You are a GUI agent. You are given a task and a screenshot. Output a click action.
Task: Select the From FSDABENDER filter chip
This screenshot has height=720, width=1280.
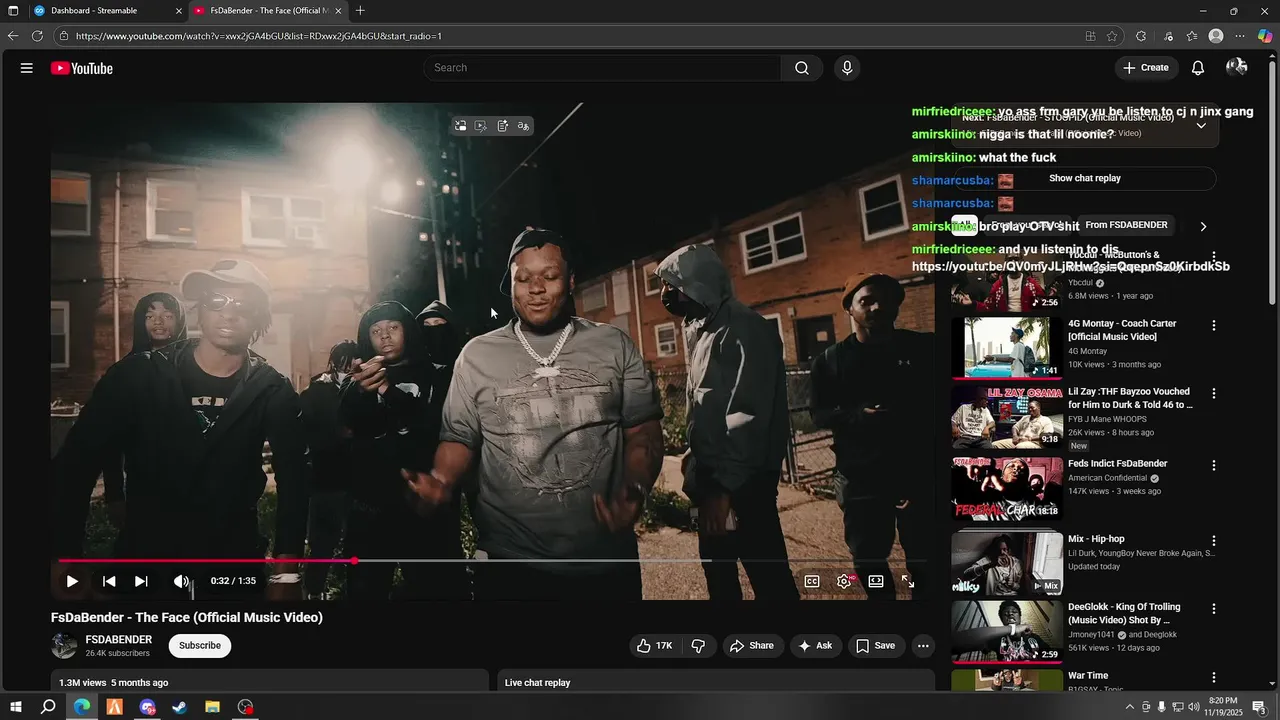1126,225
